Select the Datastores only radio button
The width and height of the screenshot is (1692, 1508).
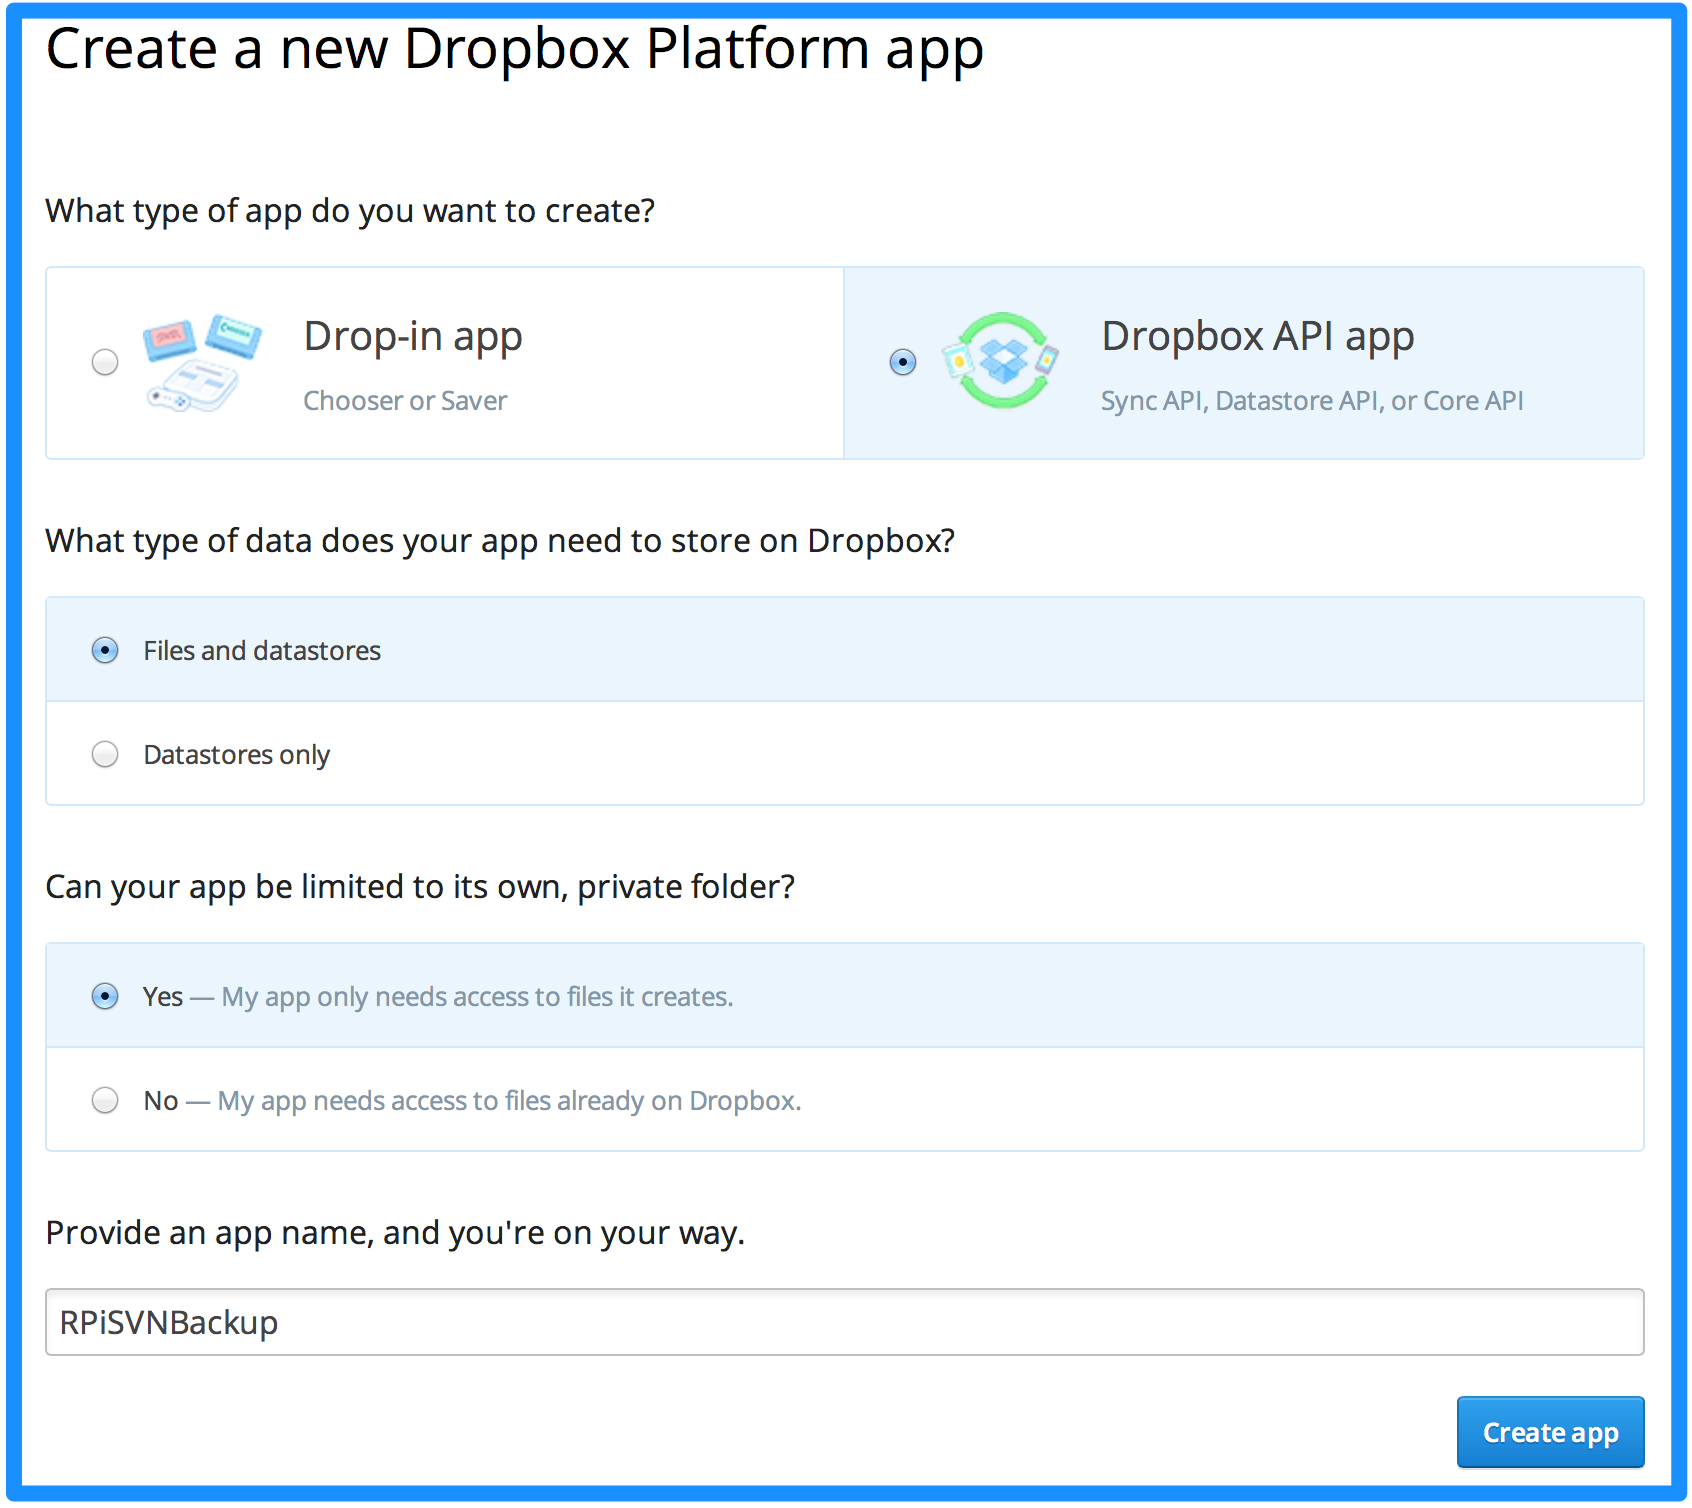pos(105,754)
